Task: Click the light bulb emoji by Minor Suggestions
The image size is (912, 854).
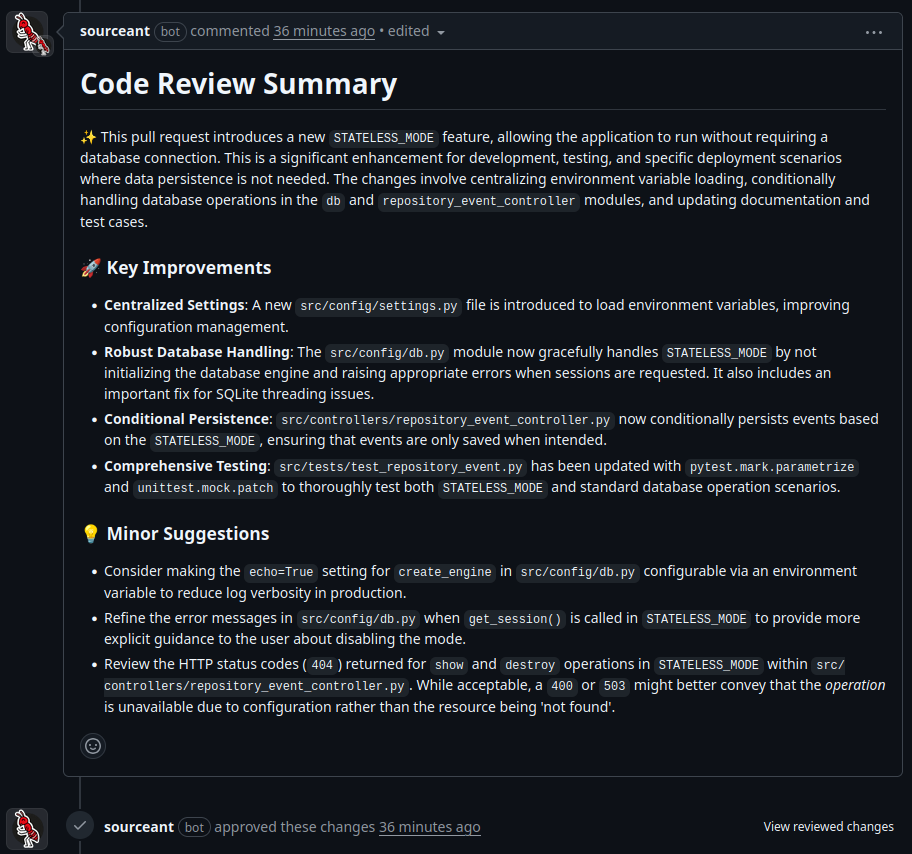Action: click(91, 533)
